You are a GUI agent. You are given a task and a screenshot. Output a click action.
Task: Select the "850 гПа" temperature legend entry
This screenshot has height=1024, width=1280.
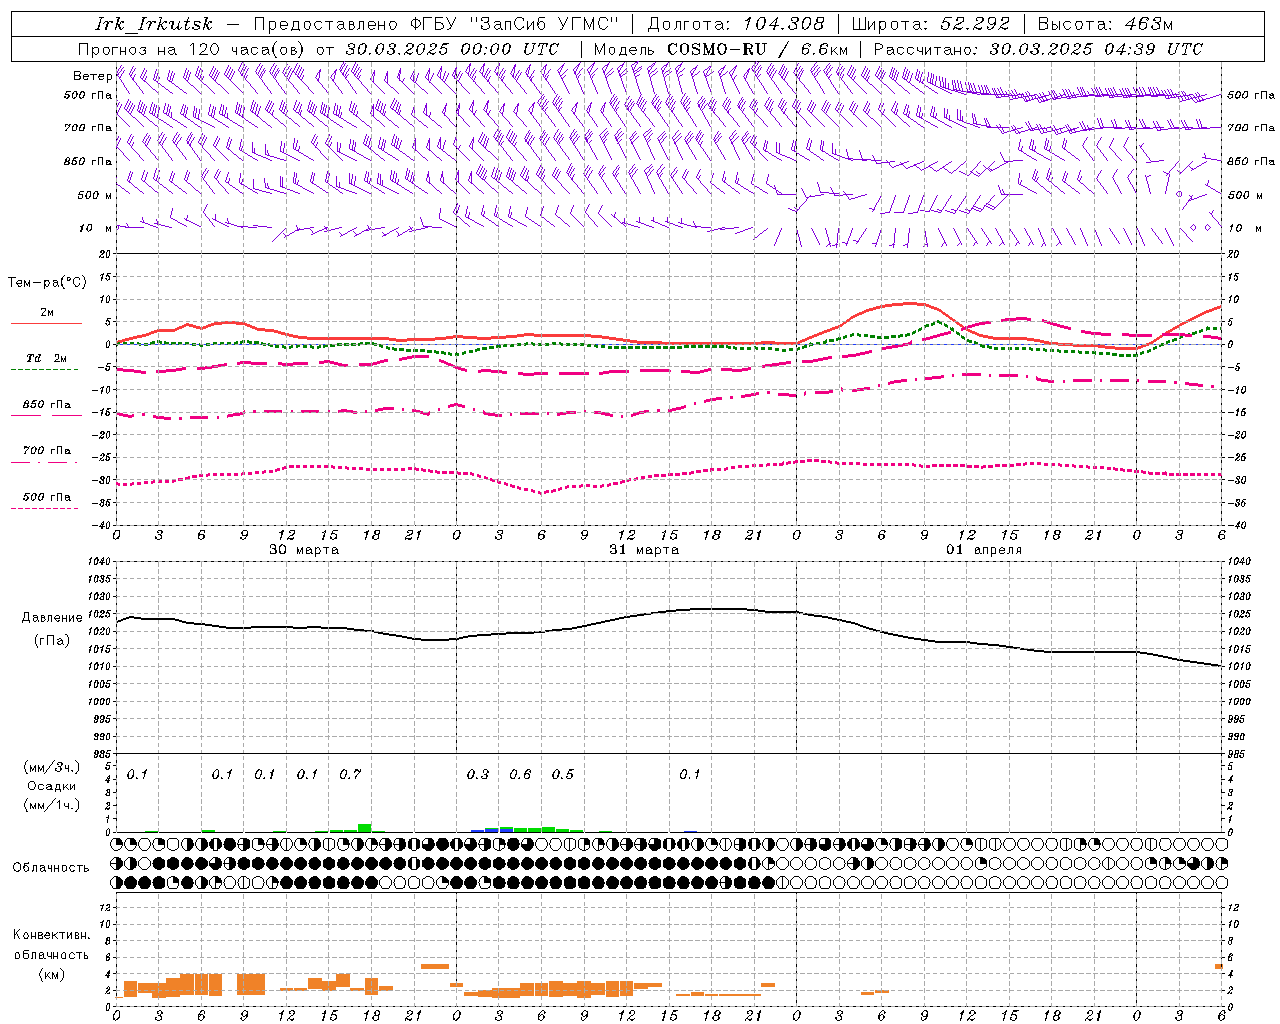pyautogui.click(x=47, y=405)
